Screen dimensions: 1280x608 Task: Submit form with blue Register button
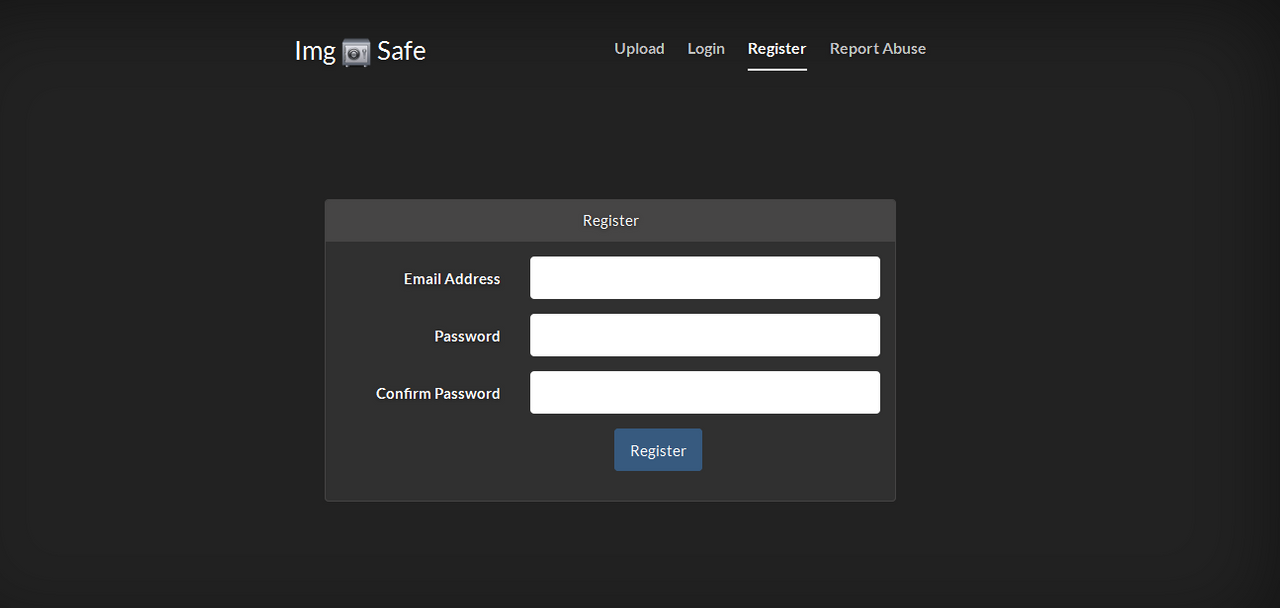pyautogui.click(x=658, y=450)
